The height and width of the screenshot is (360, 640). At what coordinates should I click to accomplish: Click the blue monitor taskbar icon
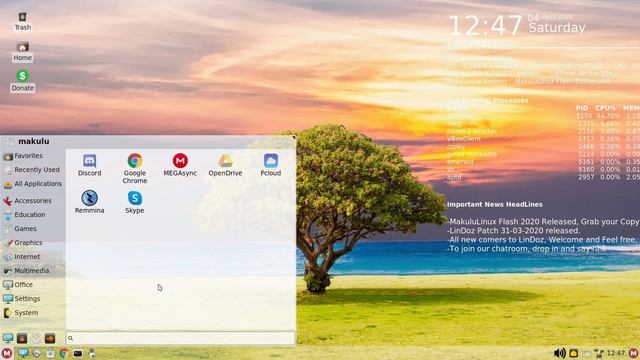pyautogui.click(x=23, y=353)
